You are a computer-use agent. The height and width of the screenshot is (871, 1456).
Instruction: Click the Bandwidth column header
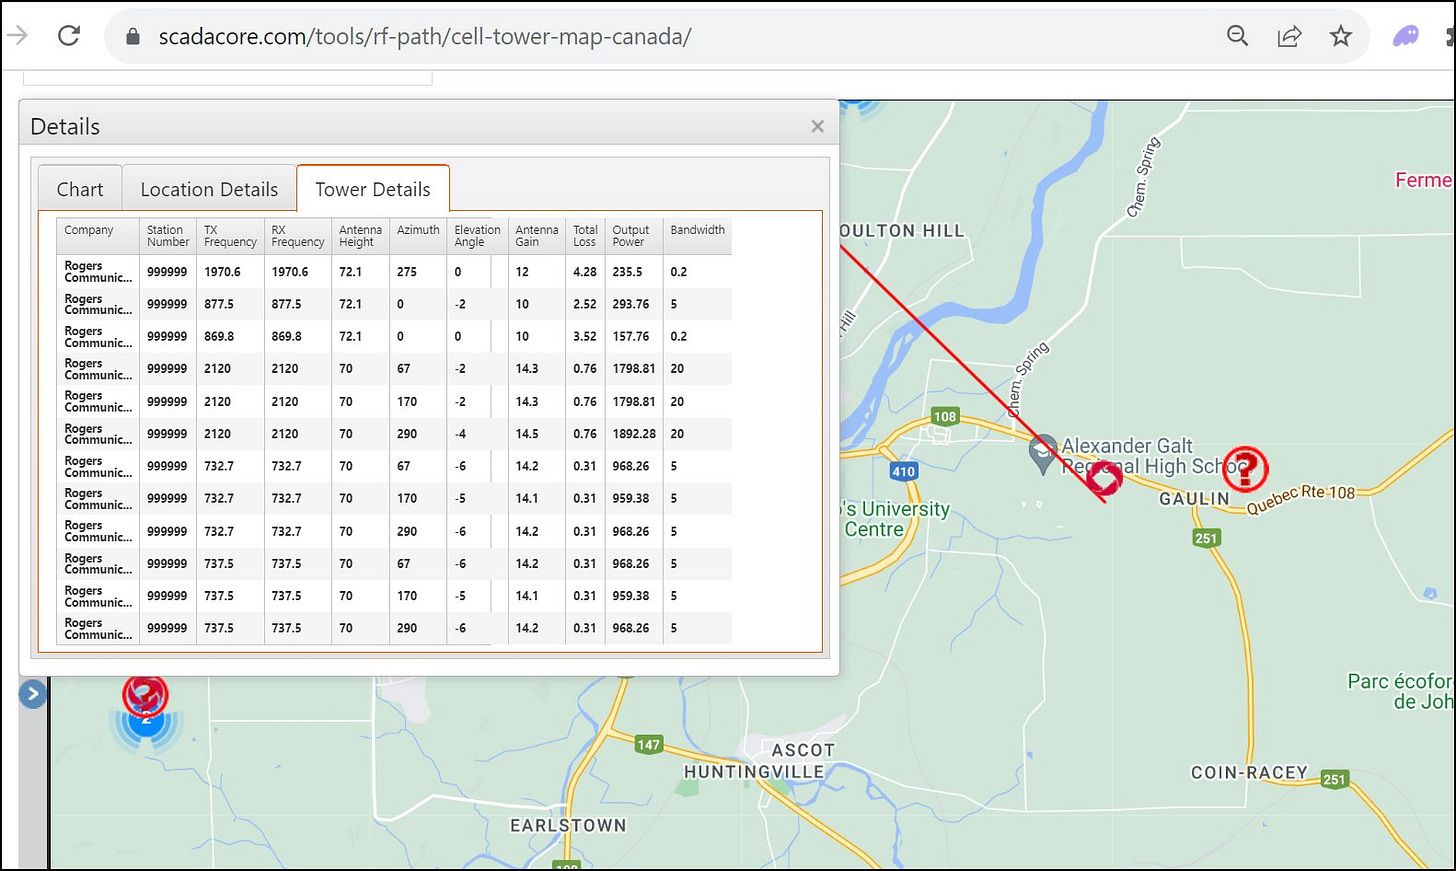697,236
